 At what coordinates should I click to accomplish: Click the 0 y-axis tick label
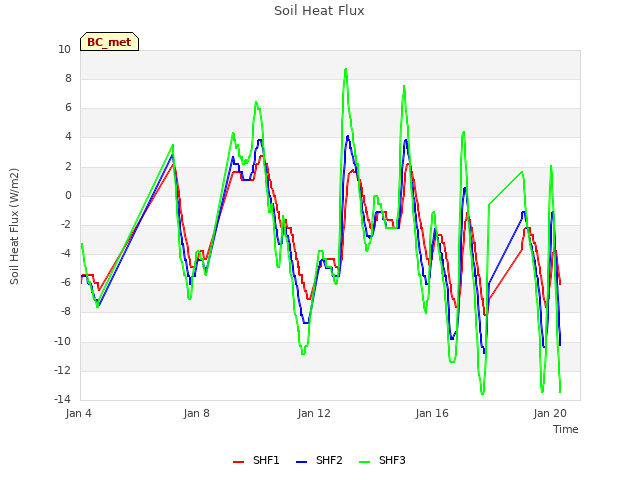tap(68, 196)
